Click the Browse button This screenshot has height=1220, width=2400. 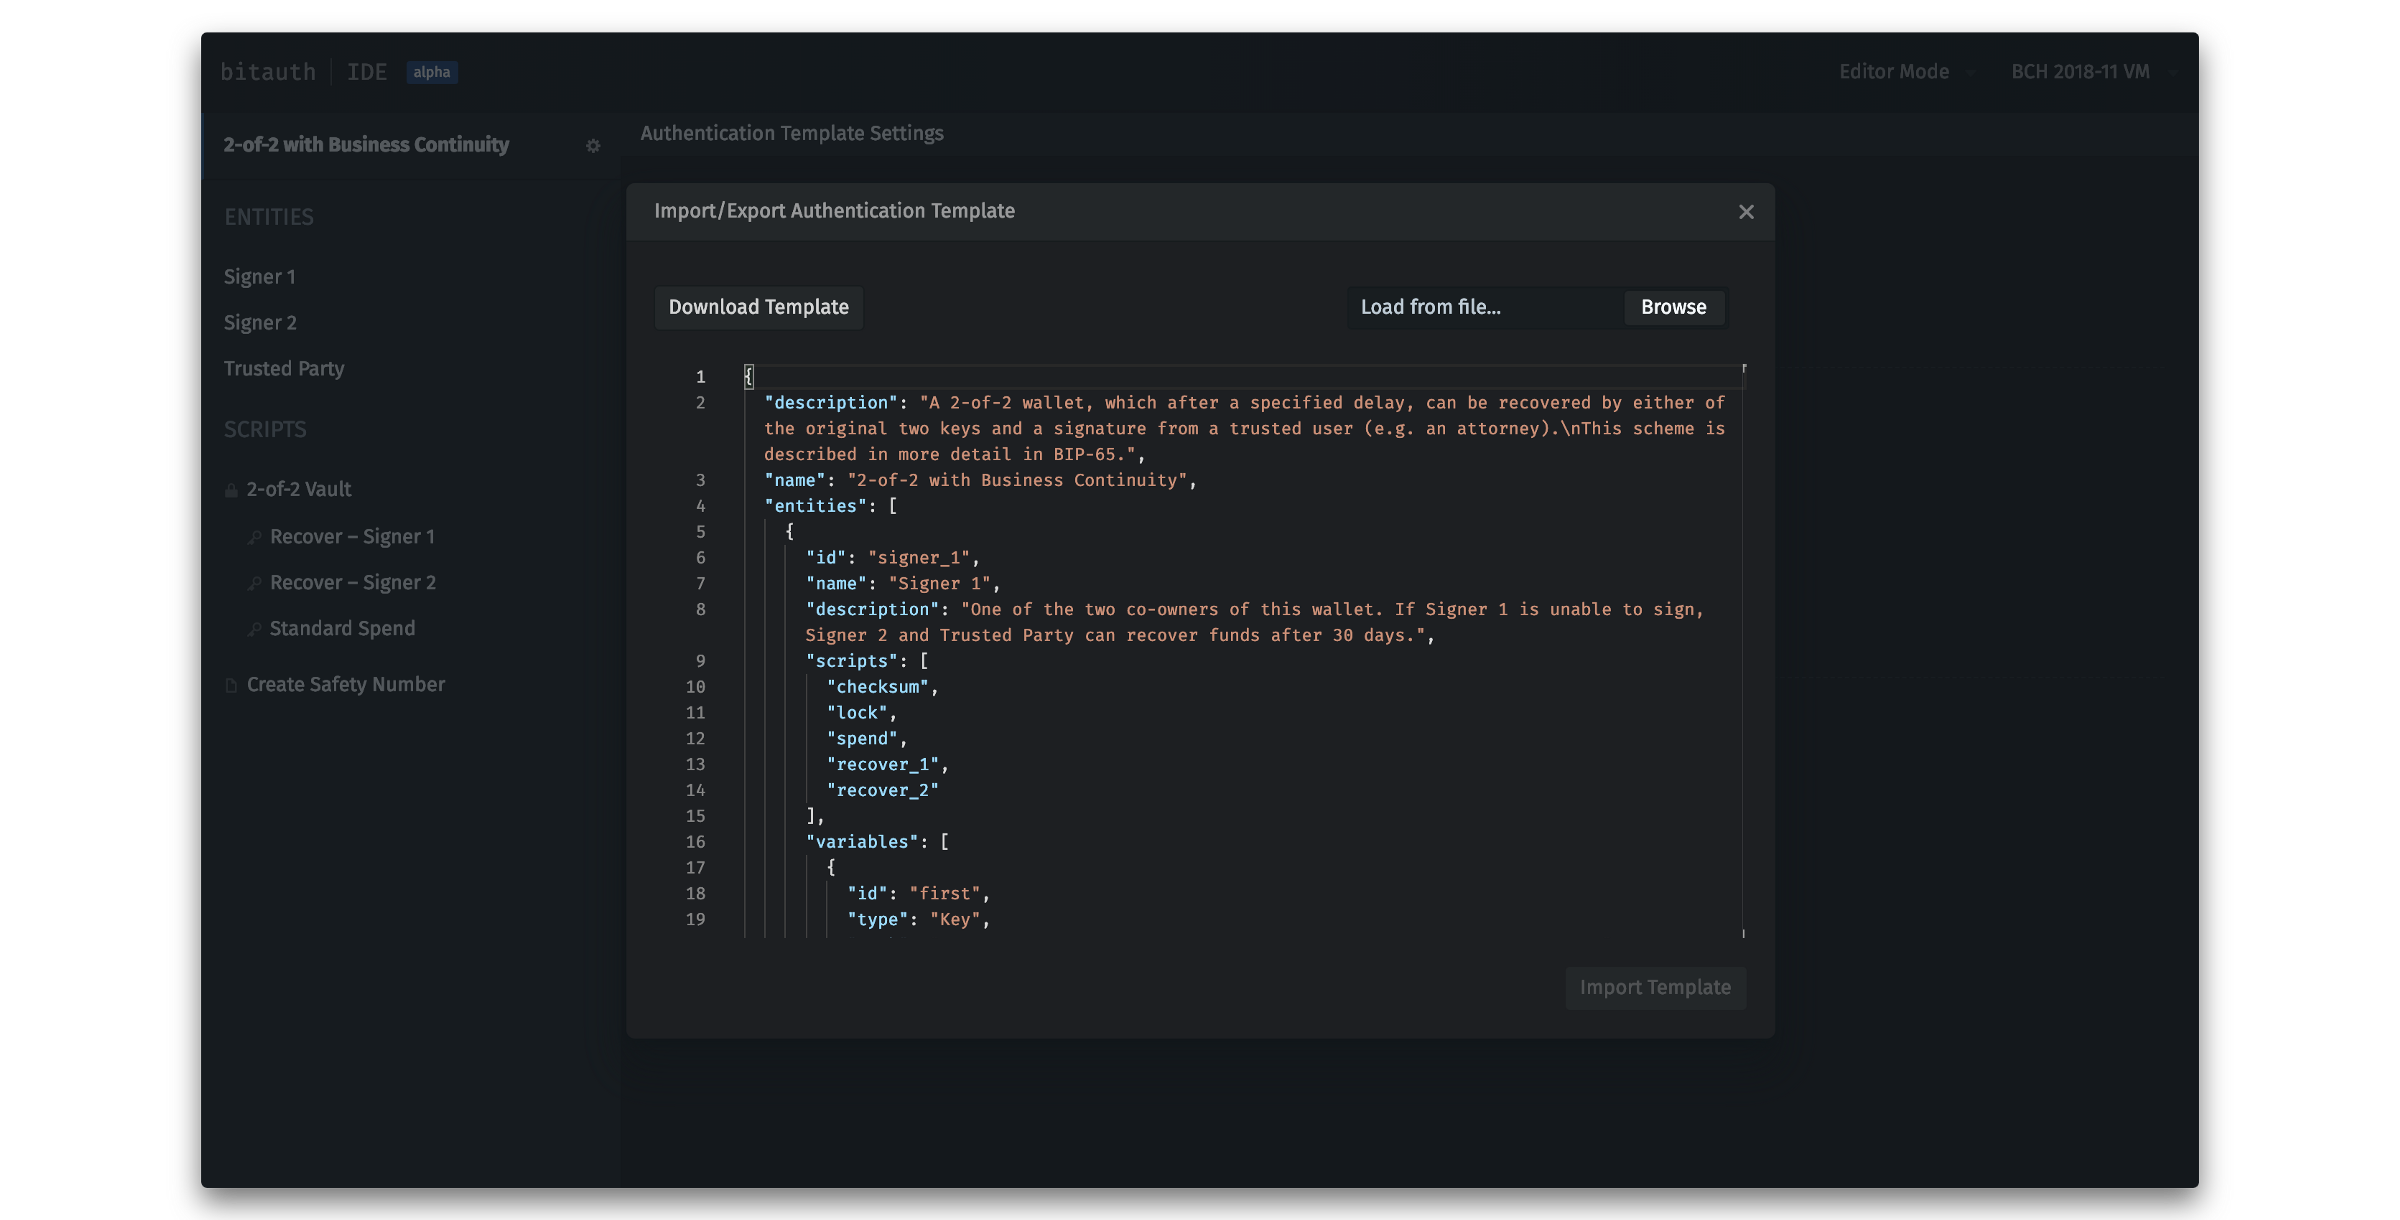coord(1673,307)
